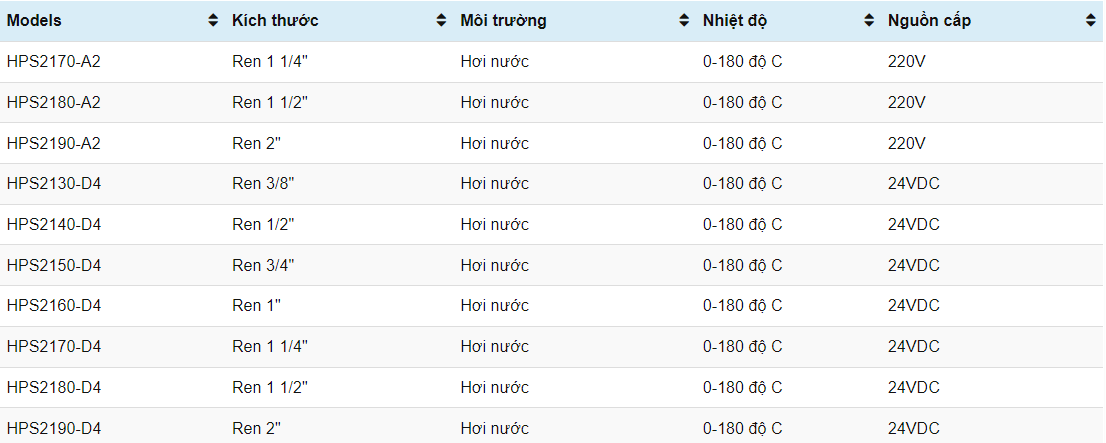This screenshot has height=443, width=1106.
Task: Click sort arrows icon in Models column
Action: coord(212,21)
